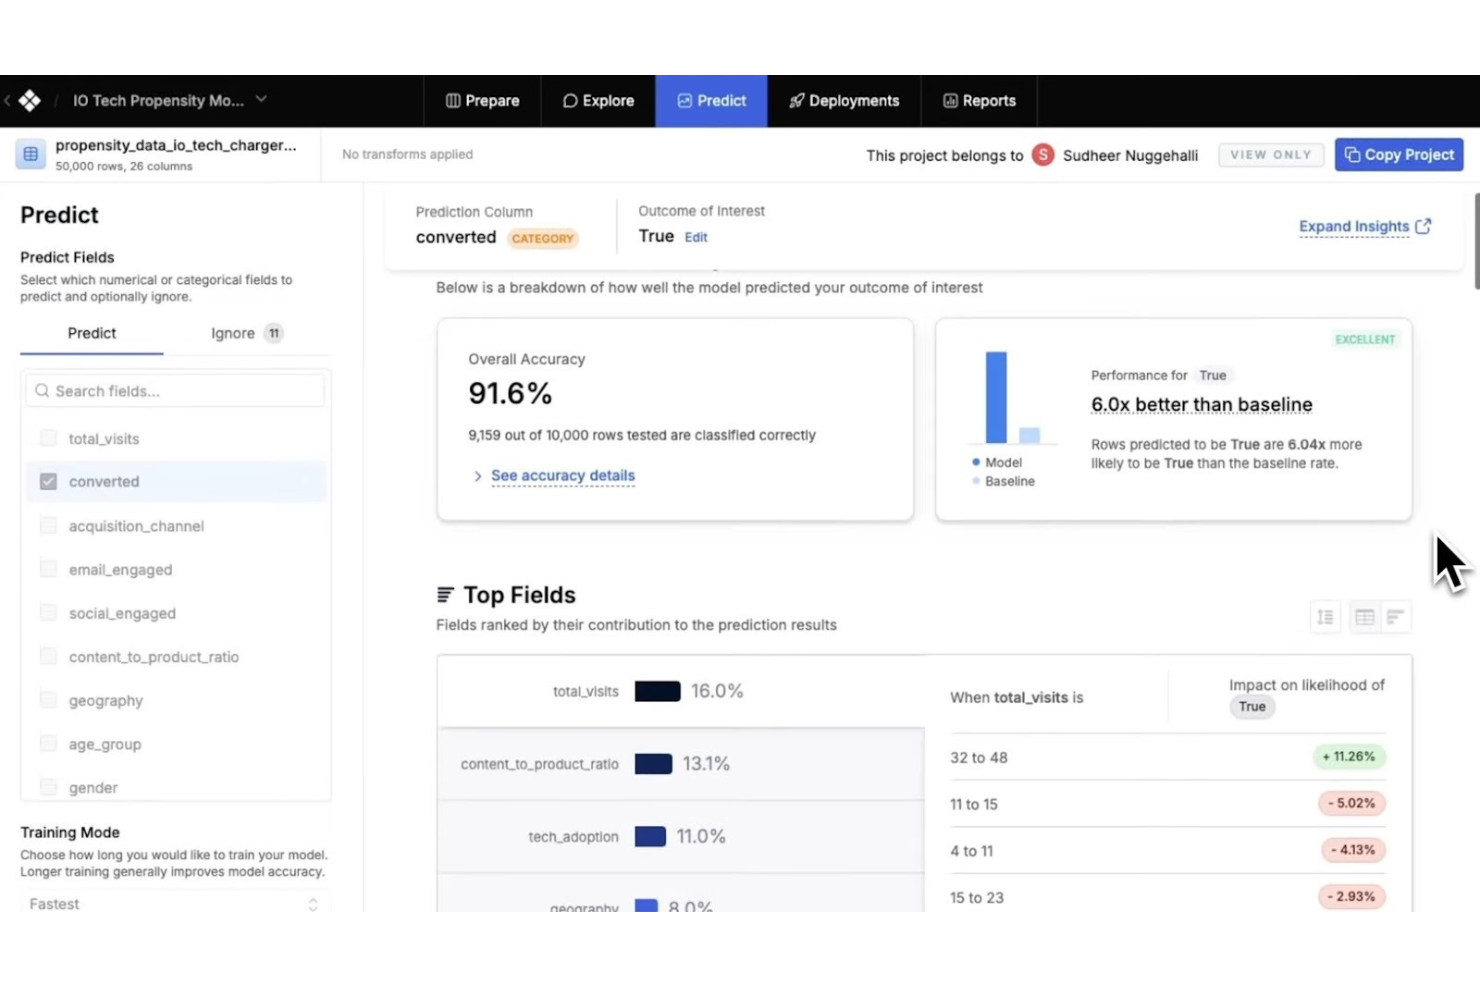Click the back arrow icon in top bar
This screenshot has height=987, width=1480.
tap(5, 100)
